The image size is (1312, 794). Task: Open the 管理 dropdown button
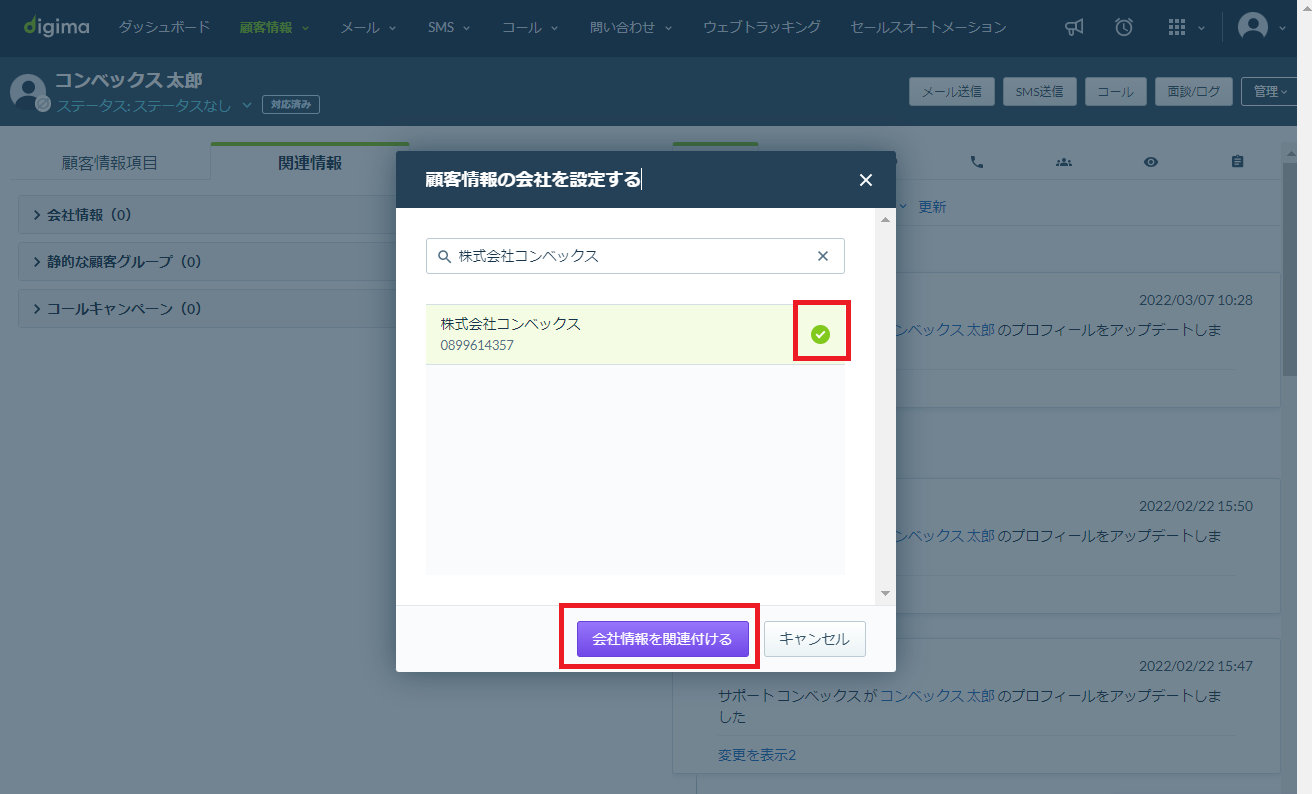coord(1270,91)
